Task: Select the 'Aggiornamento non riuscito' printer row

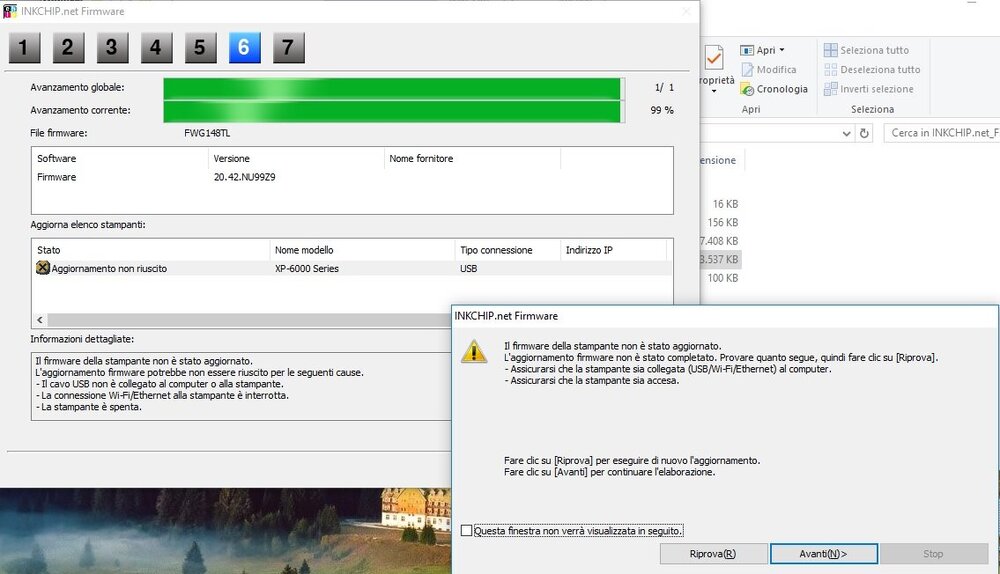Action: pyautogui.click(x=351, y=269)
